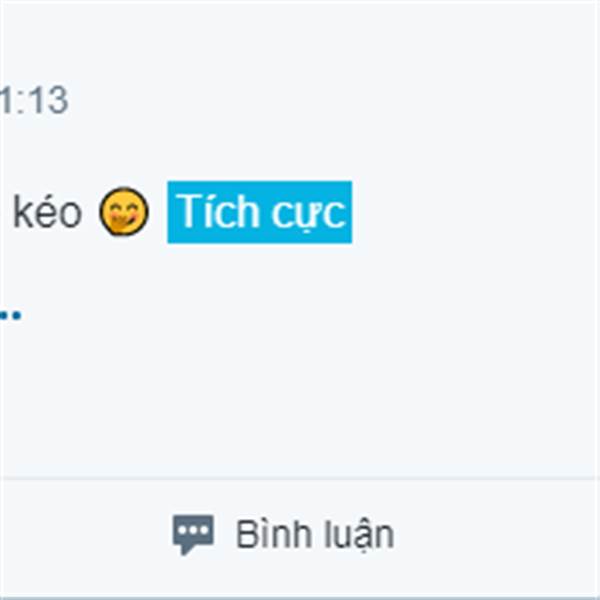Click the orange emoji next to Tích cực
This screenshot has width=600, height=600.
pyautogui.click(x=124, y=211)
